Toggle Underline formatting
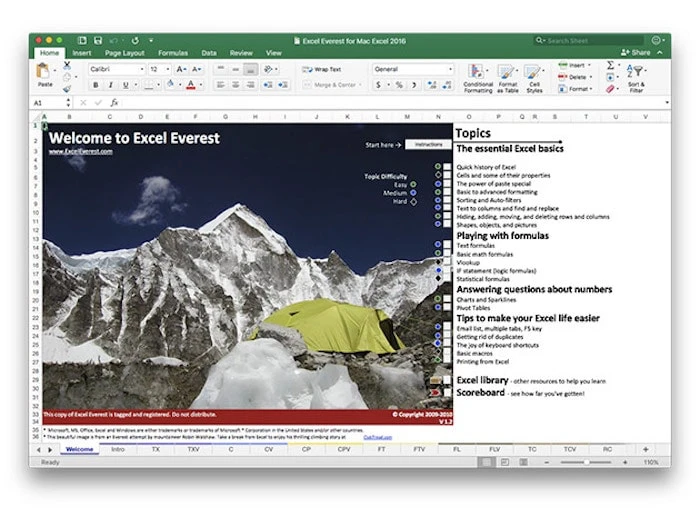Viewport: 700px width, 526px height. pyautogui.click(x=125, y=85)
